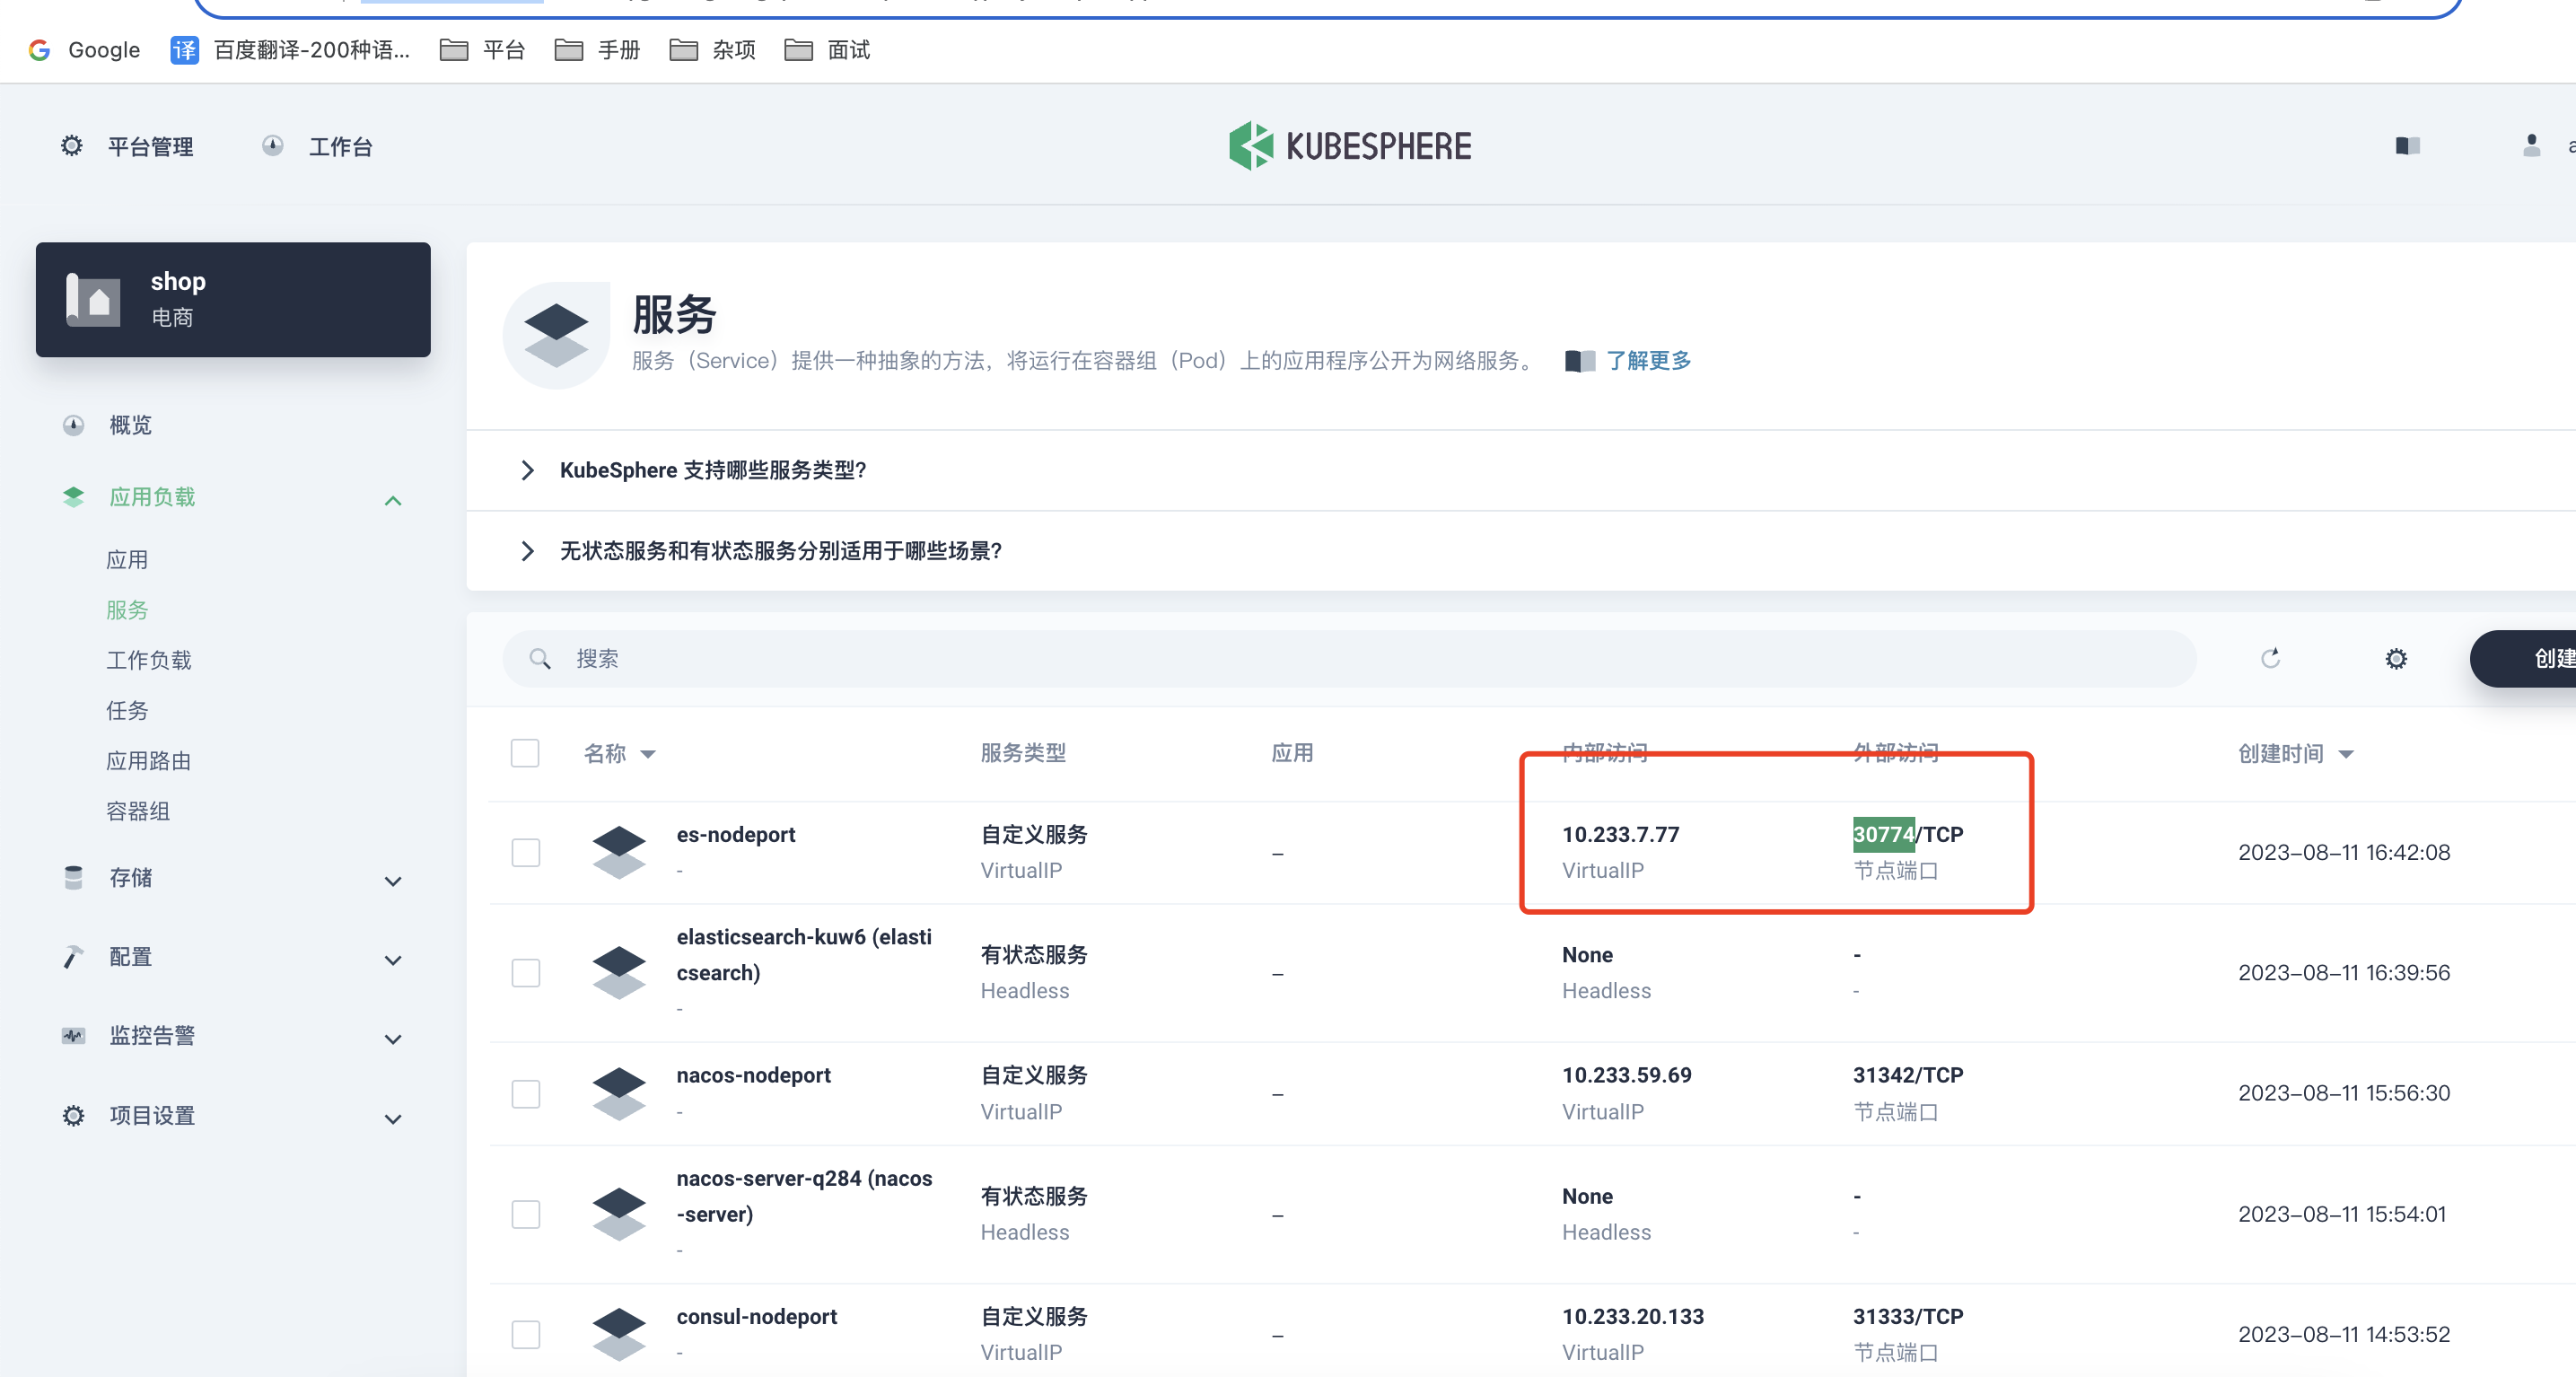This screenshot has height=1377, width=2576.
Task: Click the 31342/TCP node port
Action: click(1908, 1075)
